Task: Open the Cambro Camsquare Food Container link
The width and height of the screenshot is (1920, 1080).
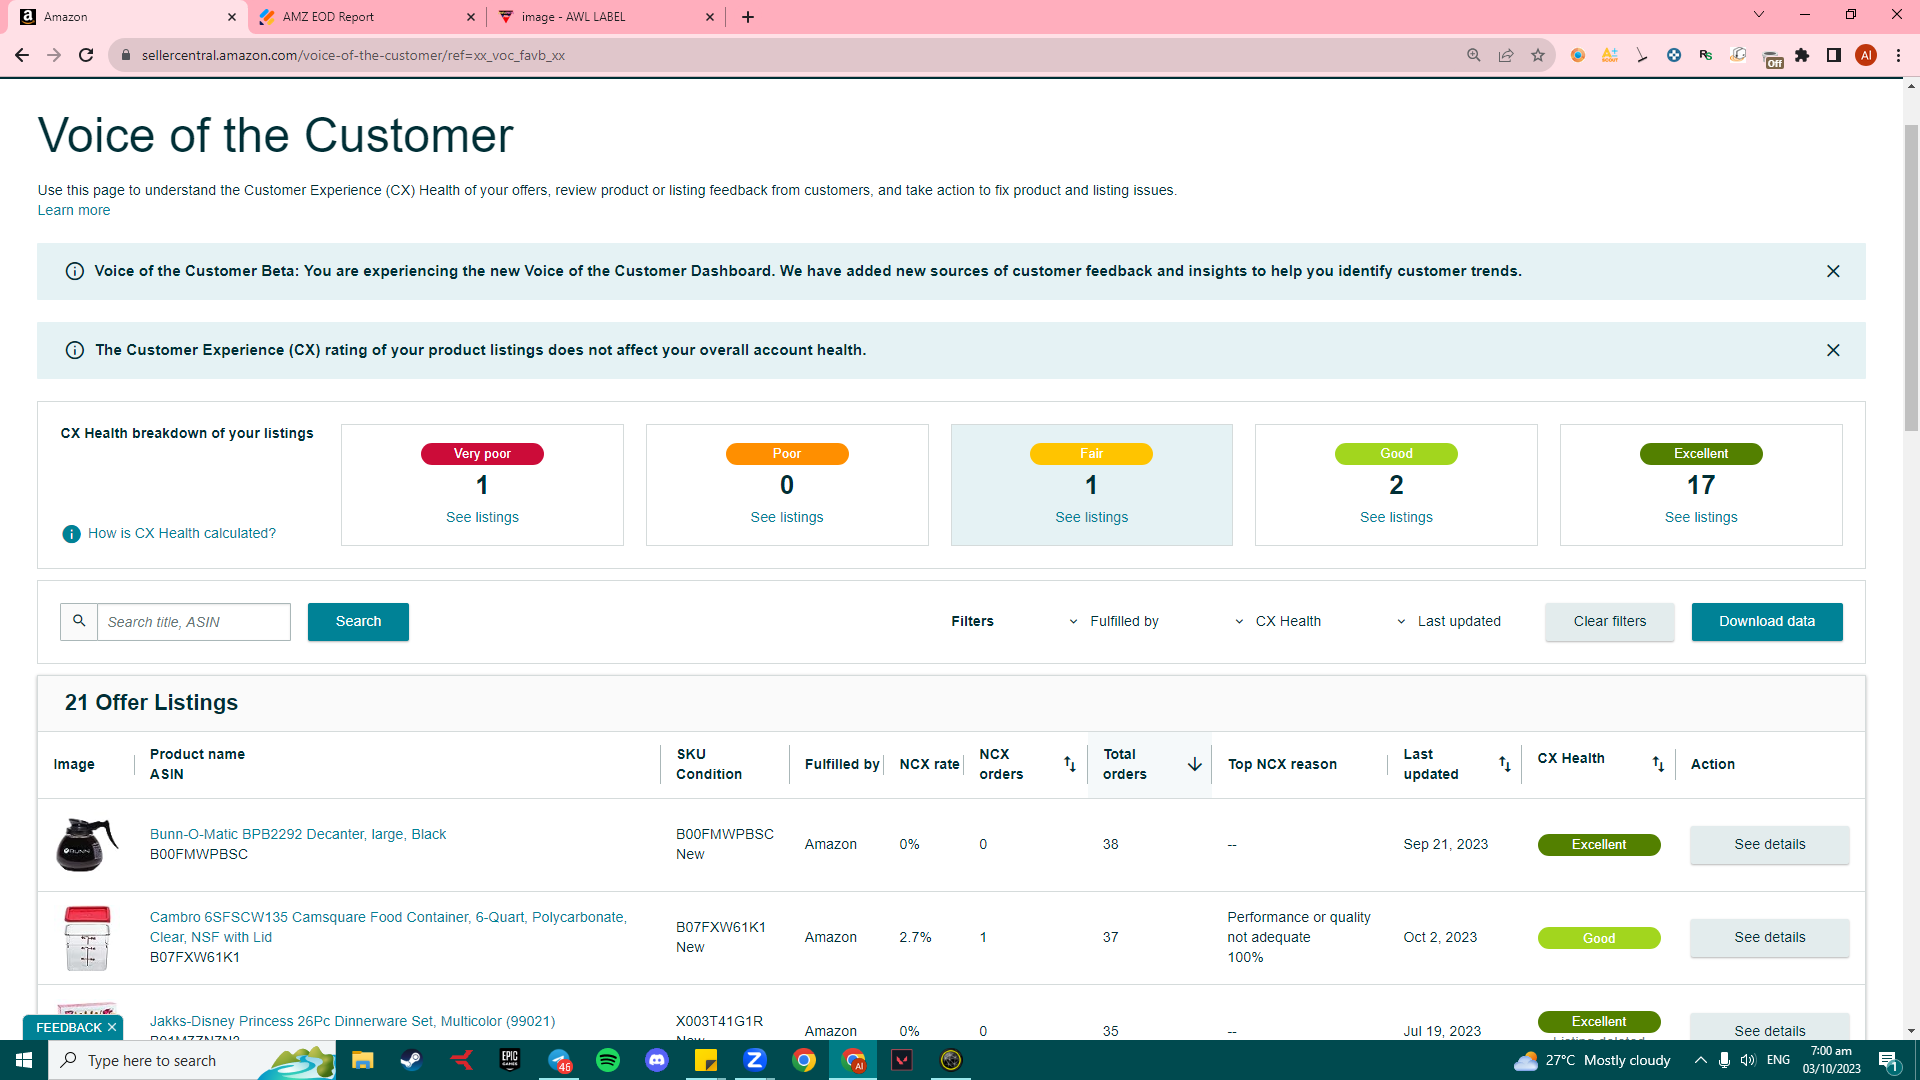Action: [x=388, y=927]
